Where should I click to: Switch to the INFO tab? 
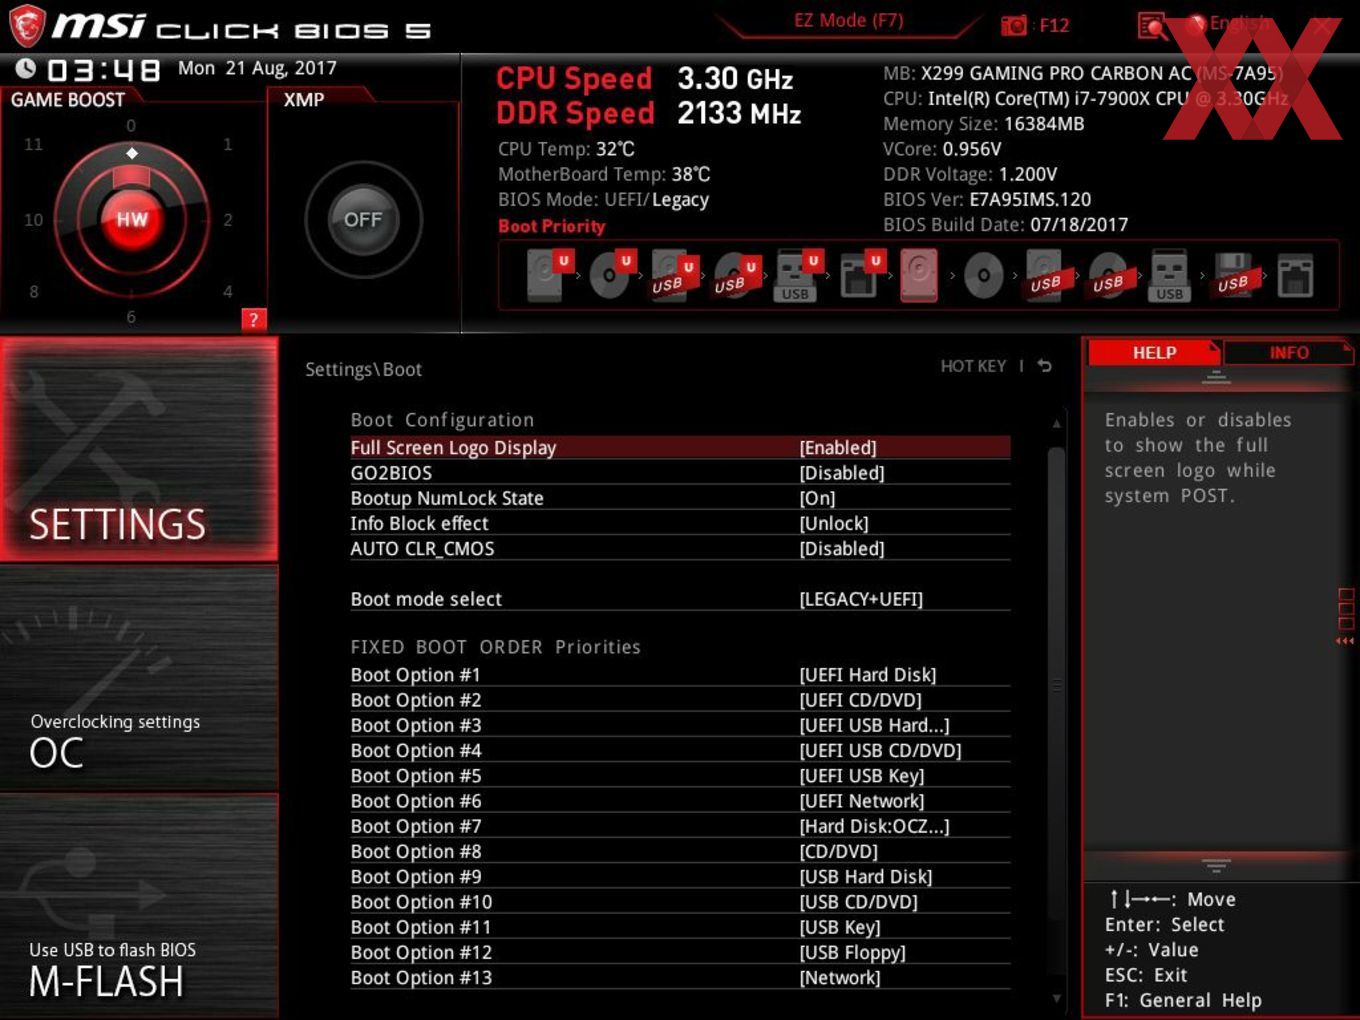coord(1289,352)
